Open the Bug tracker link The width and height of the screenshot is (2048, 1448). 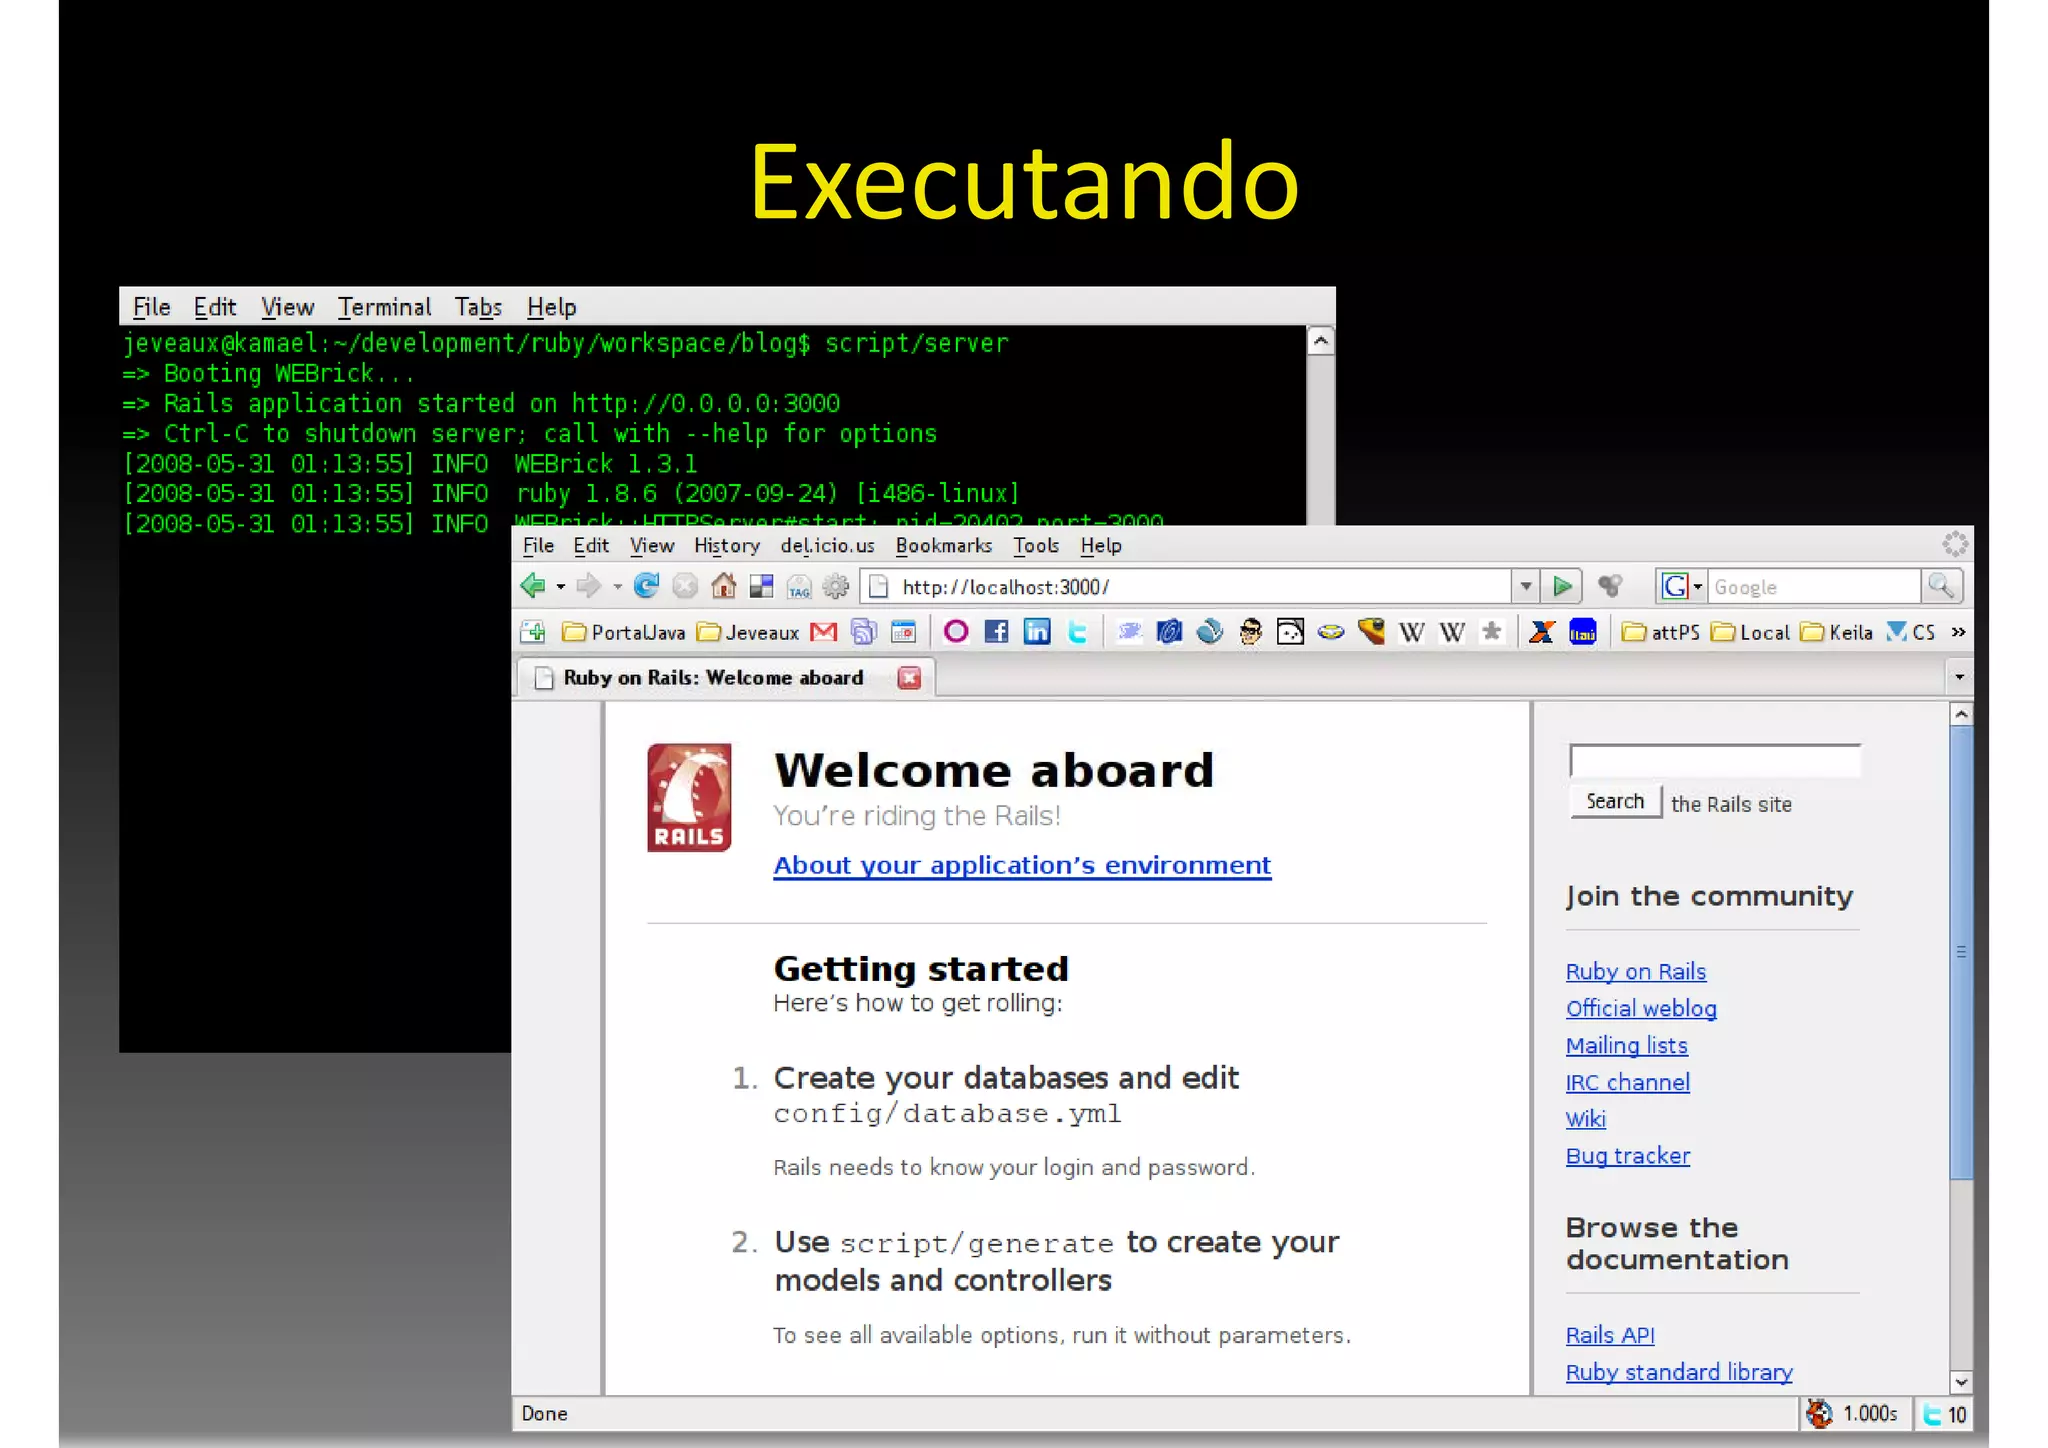(x=1627, y=1156)
